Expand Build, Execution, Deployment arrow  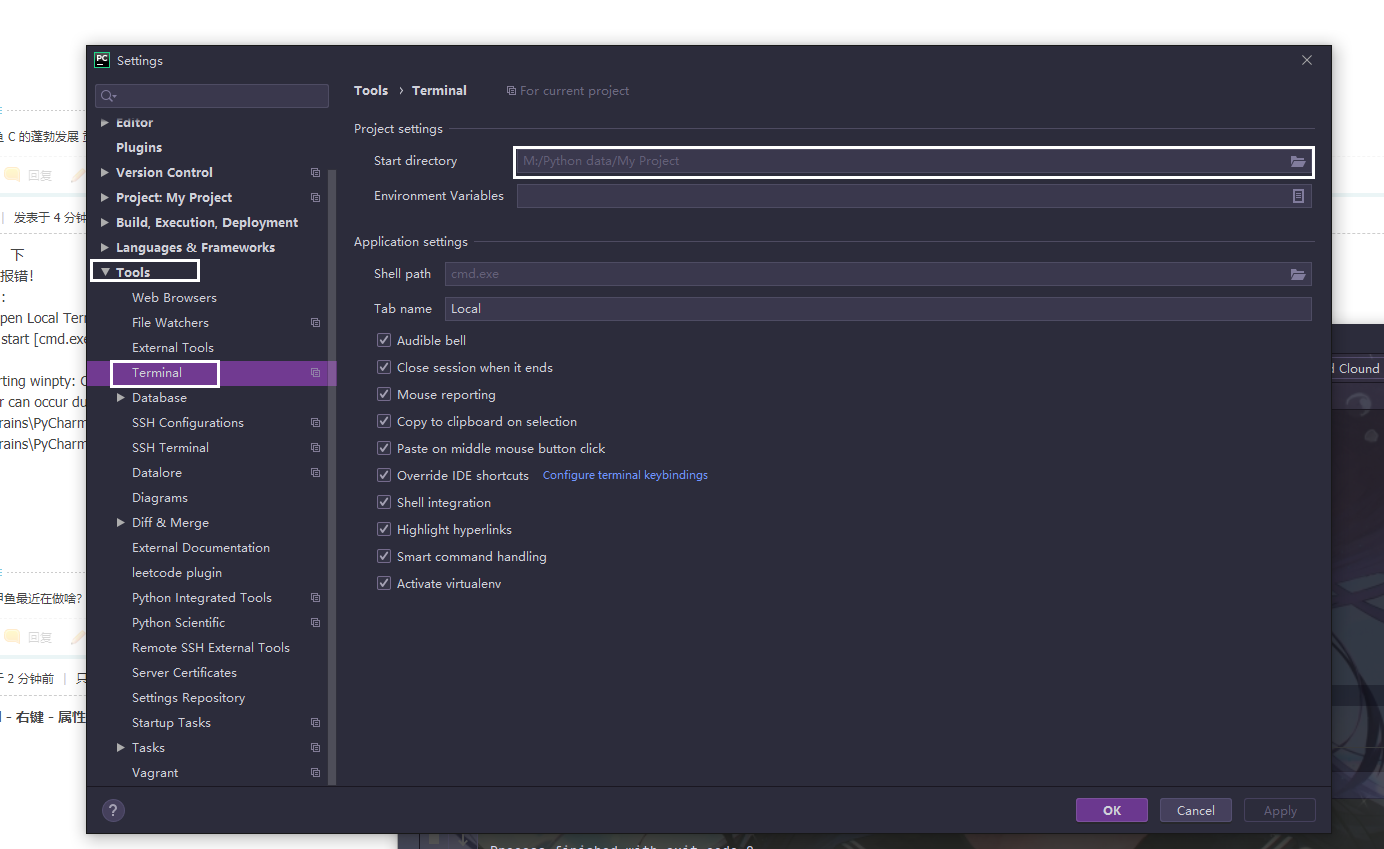[x=105, y=223]
